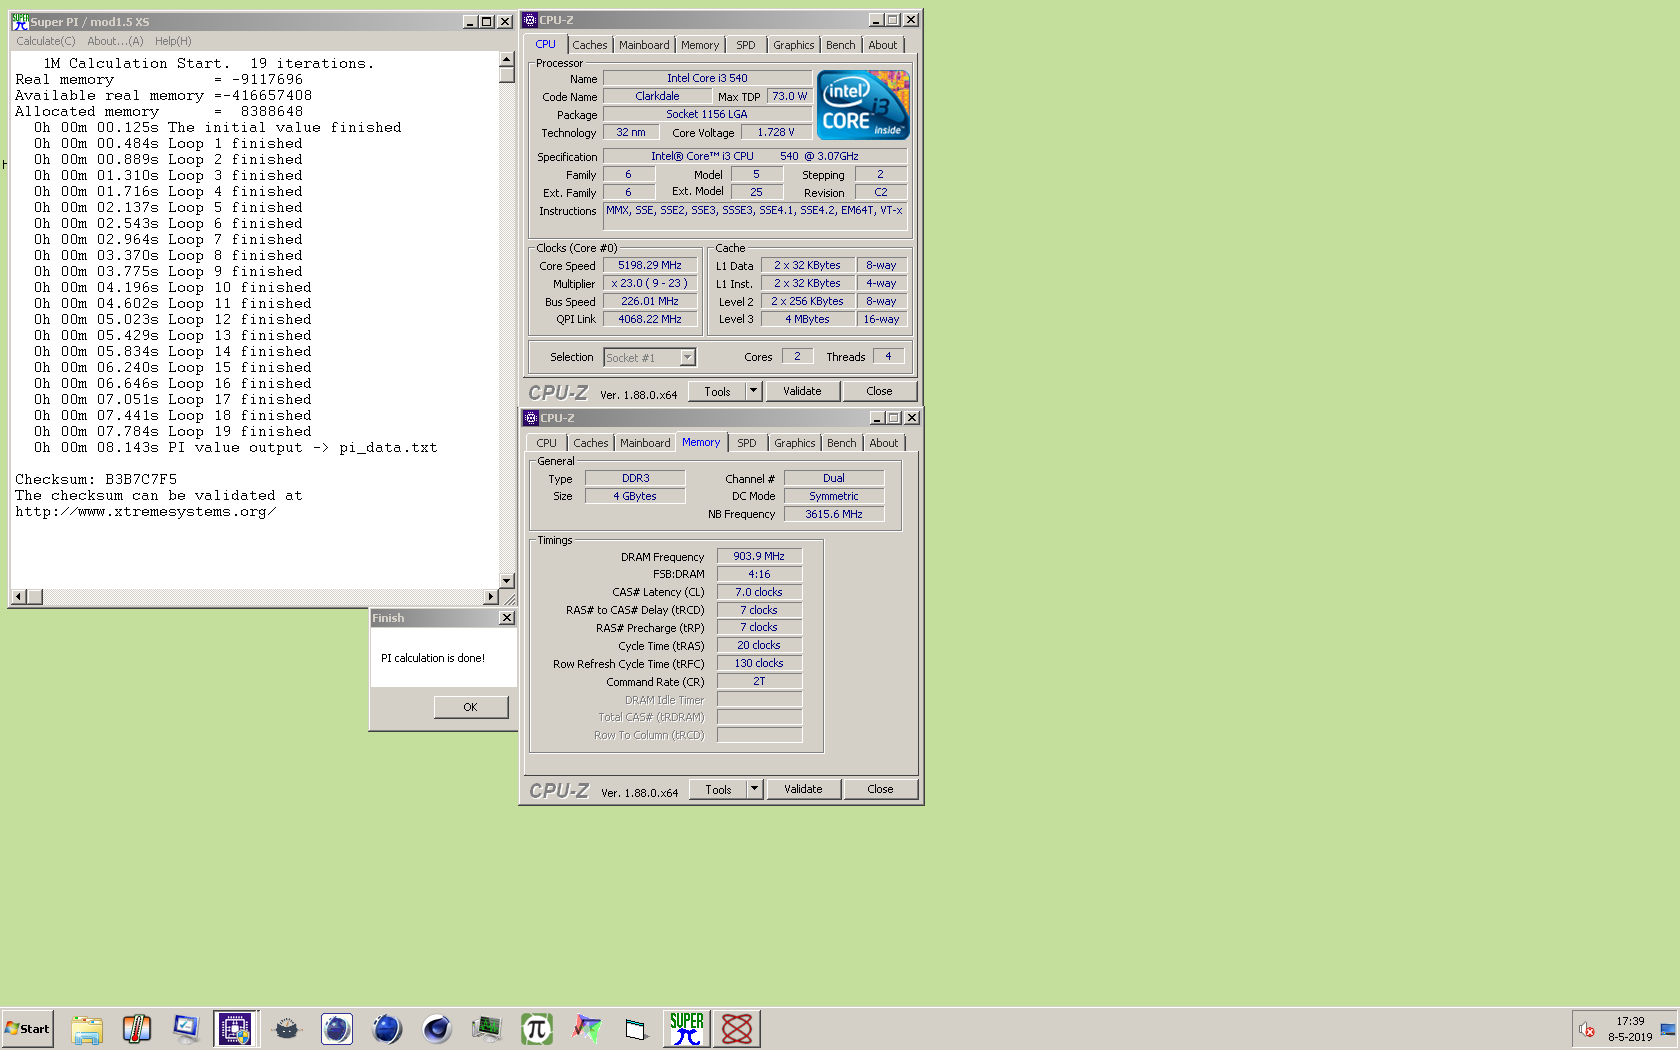This screenshot has height=1050, width=1680.
Task: Click the NB Frequency value 3615.6 MHz
Action: 834,514
